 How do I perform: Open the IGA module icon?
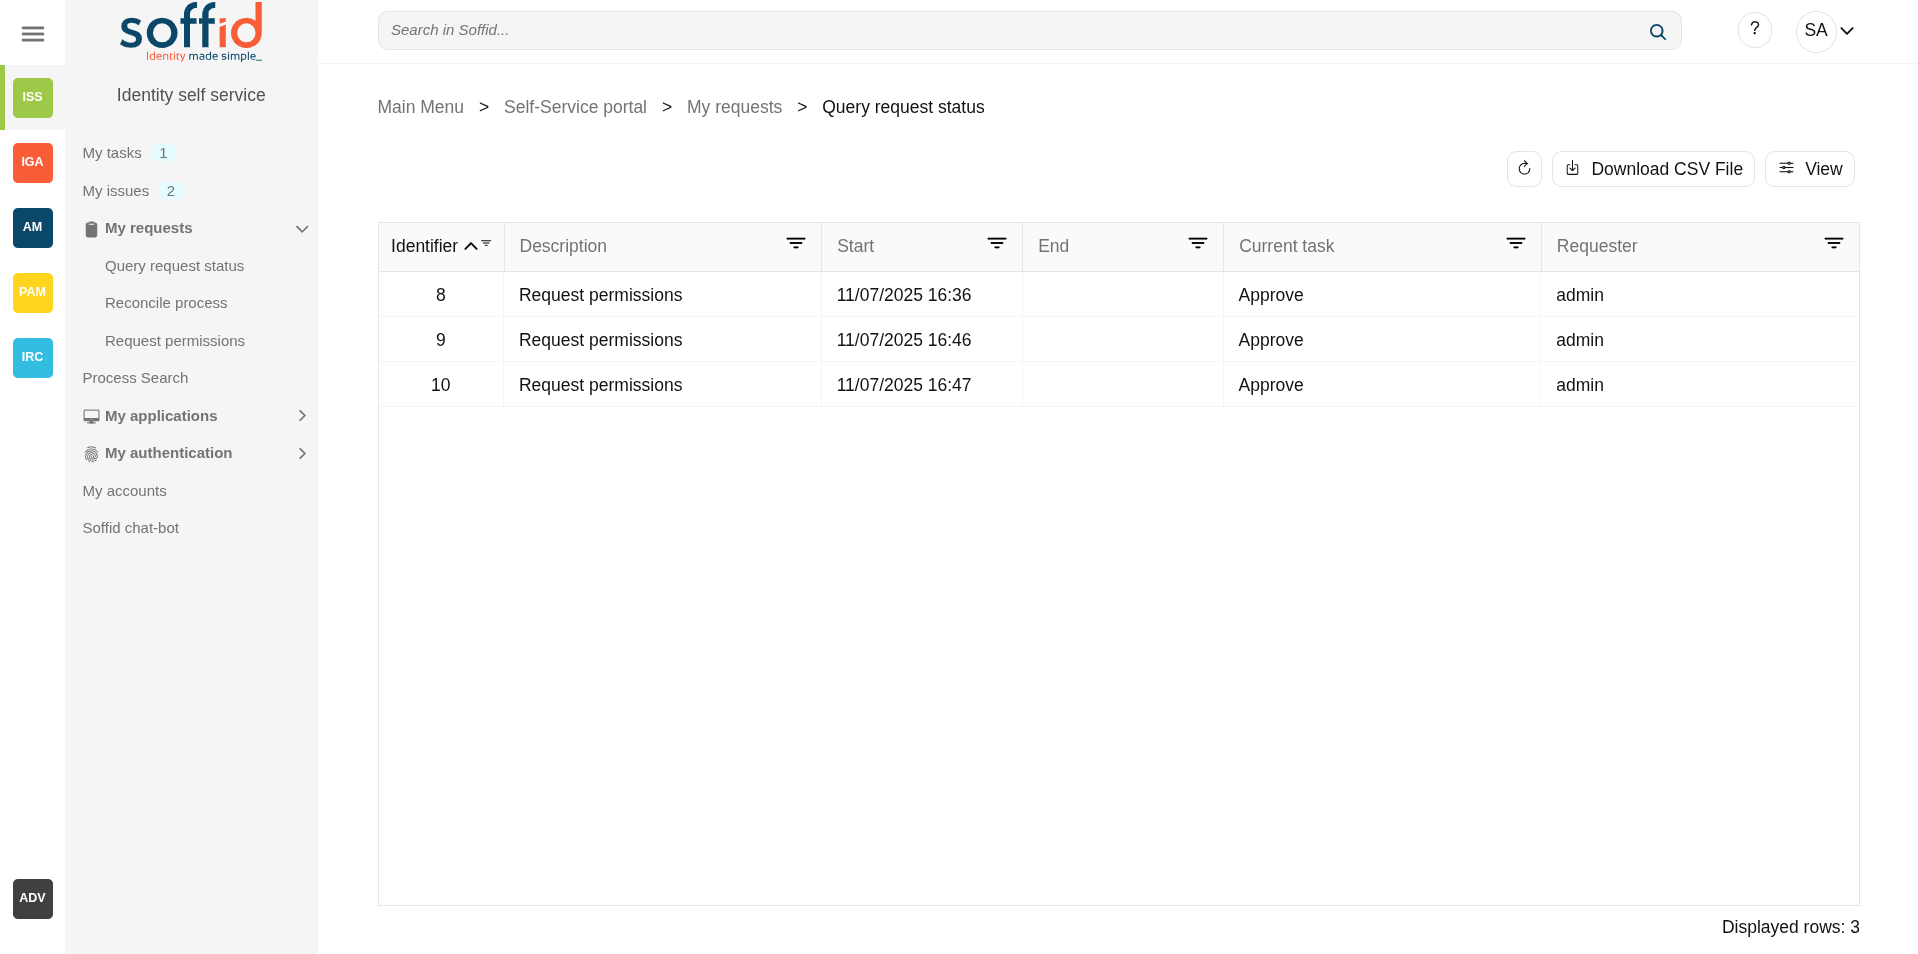pyautogui.click(x=32, y=162)
